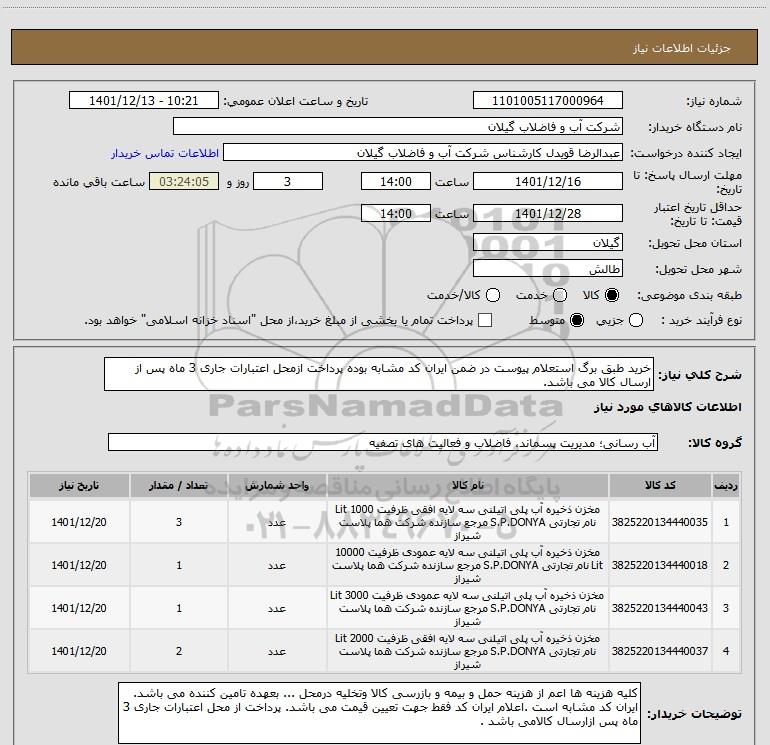The height and width of the screenshot is (745, 770).
Task: Click the delivery city field طالش
Action: [x=548, y=269]
